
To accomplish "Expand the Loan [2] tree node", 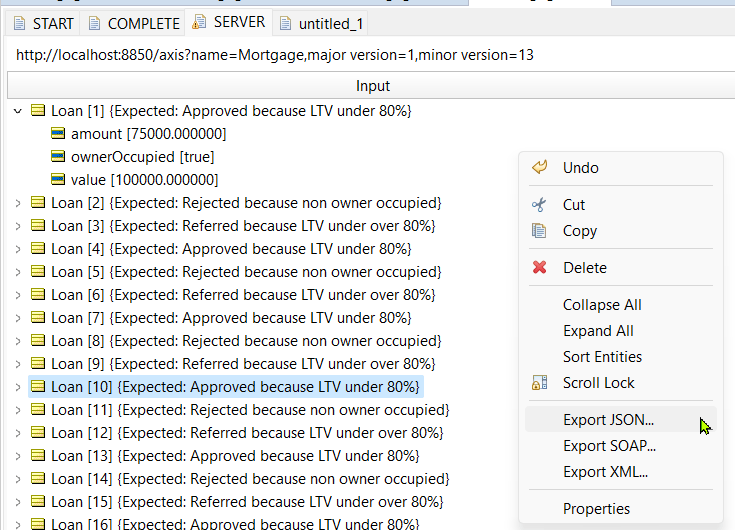I will 17,203.
